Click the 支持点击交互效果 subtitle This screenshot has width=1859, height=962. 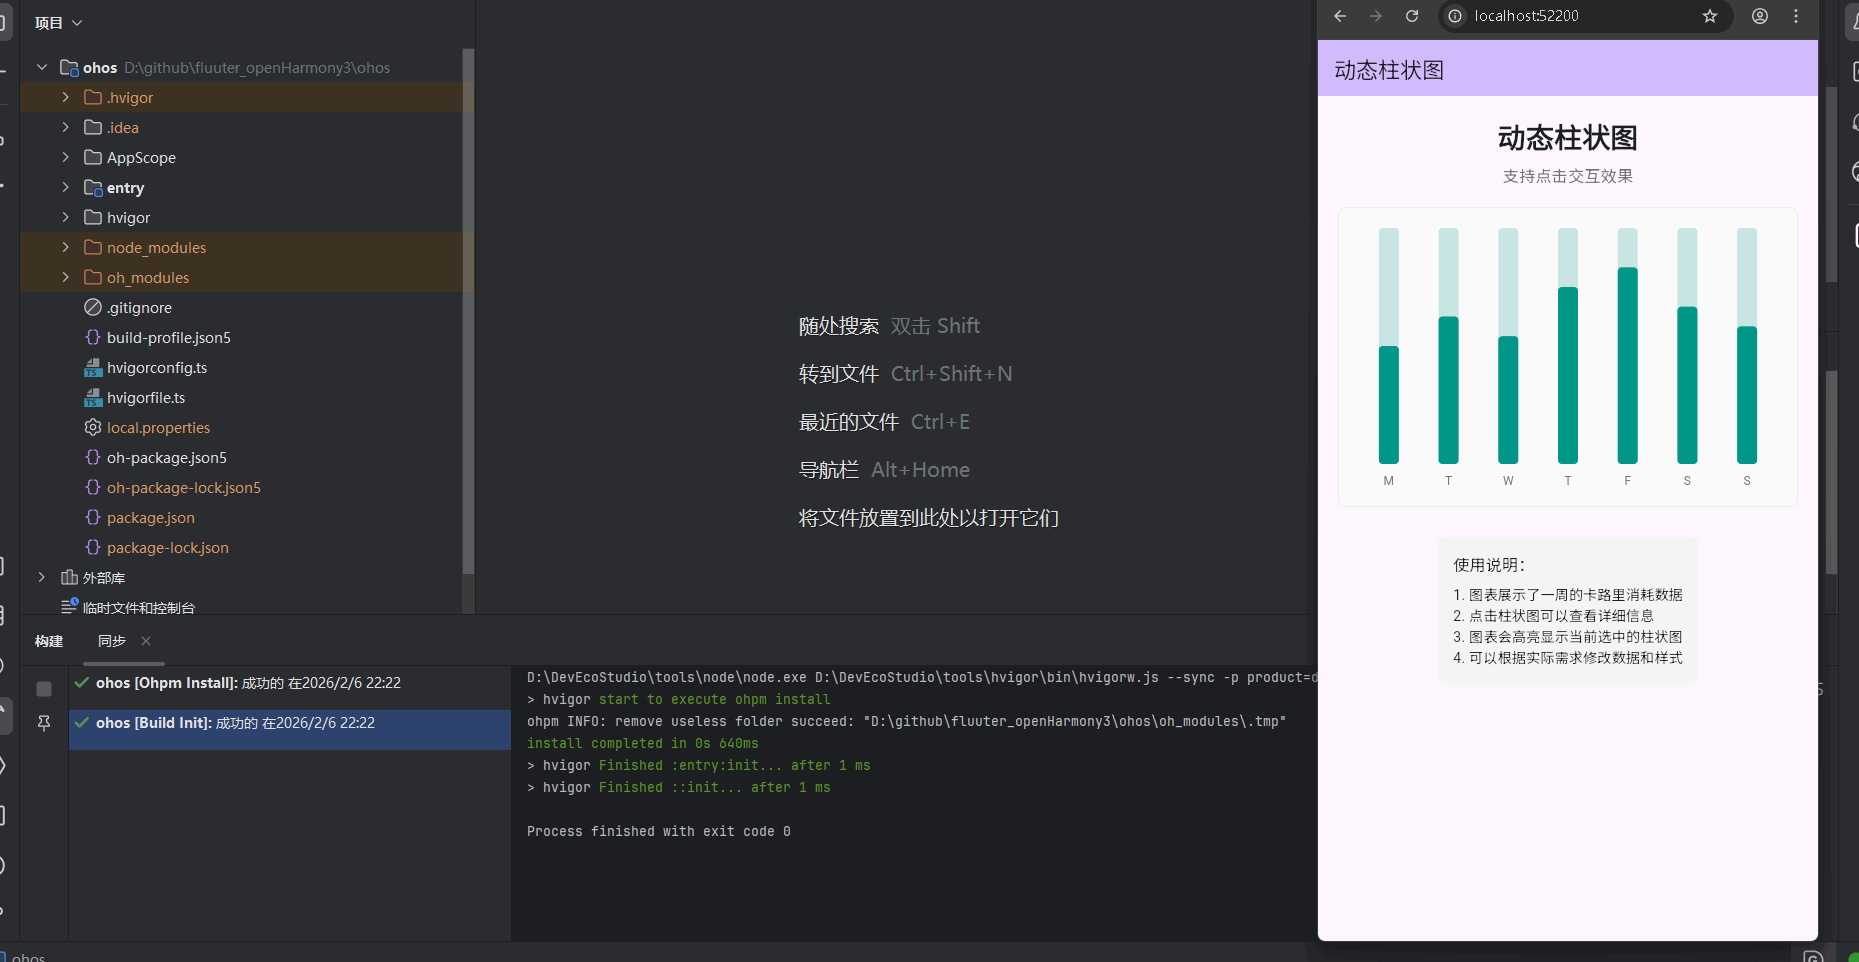coord(1568,176)
